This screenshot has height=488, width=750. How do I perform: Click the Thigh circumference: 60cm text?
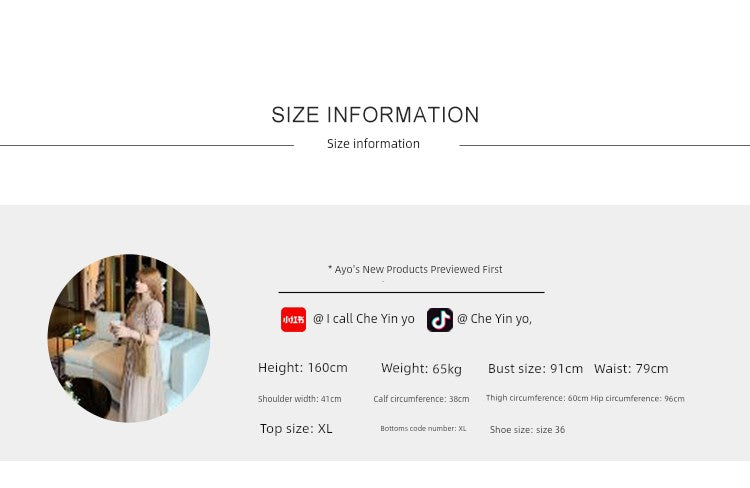pos(537,398)
